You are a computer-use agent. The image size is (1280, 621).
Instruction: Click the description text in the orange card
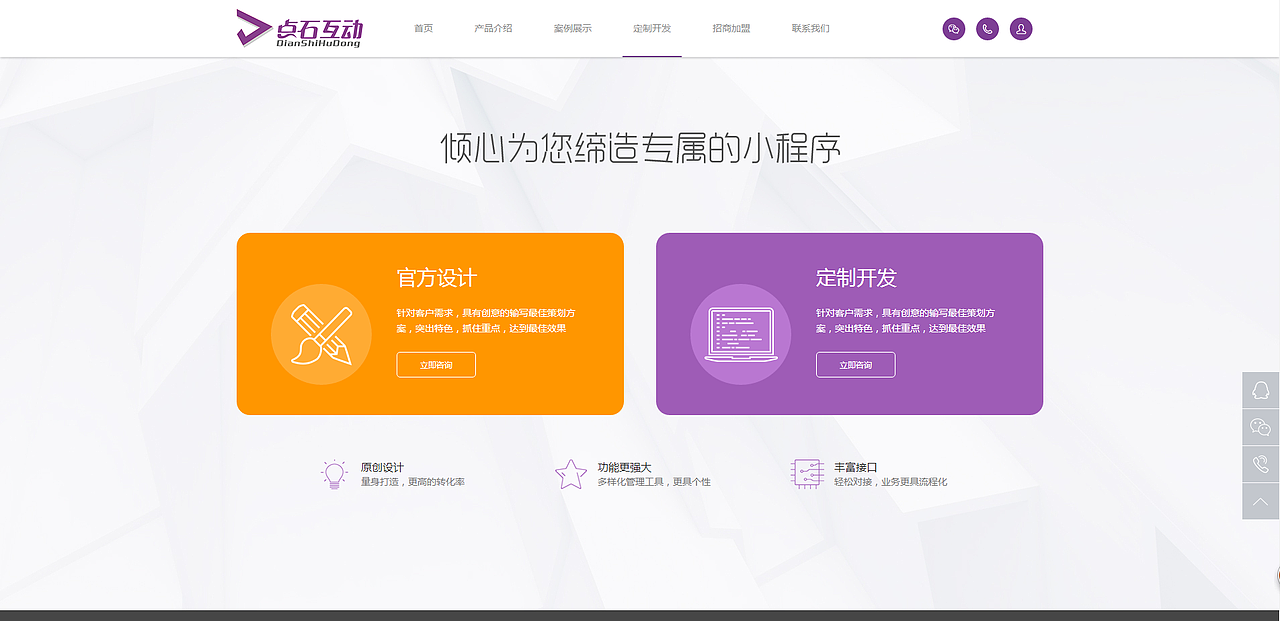coord(486,320)
